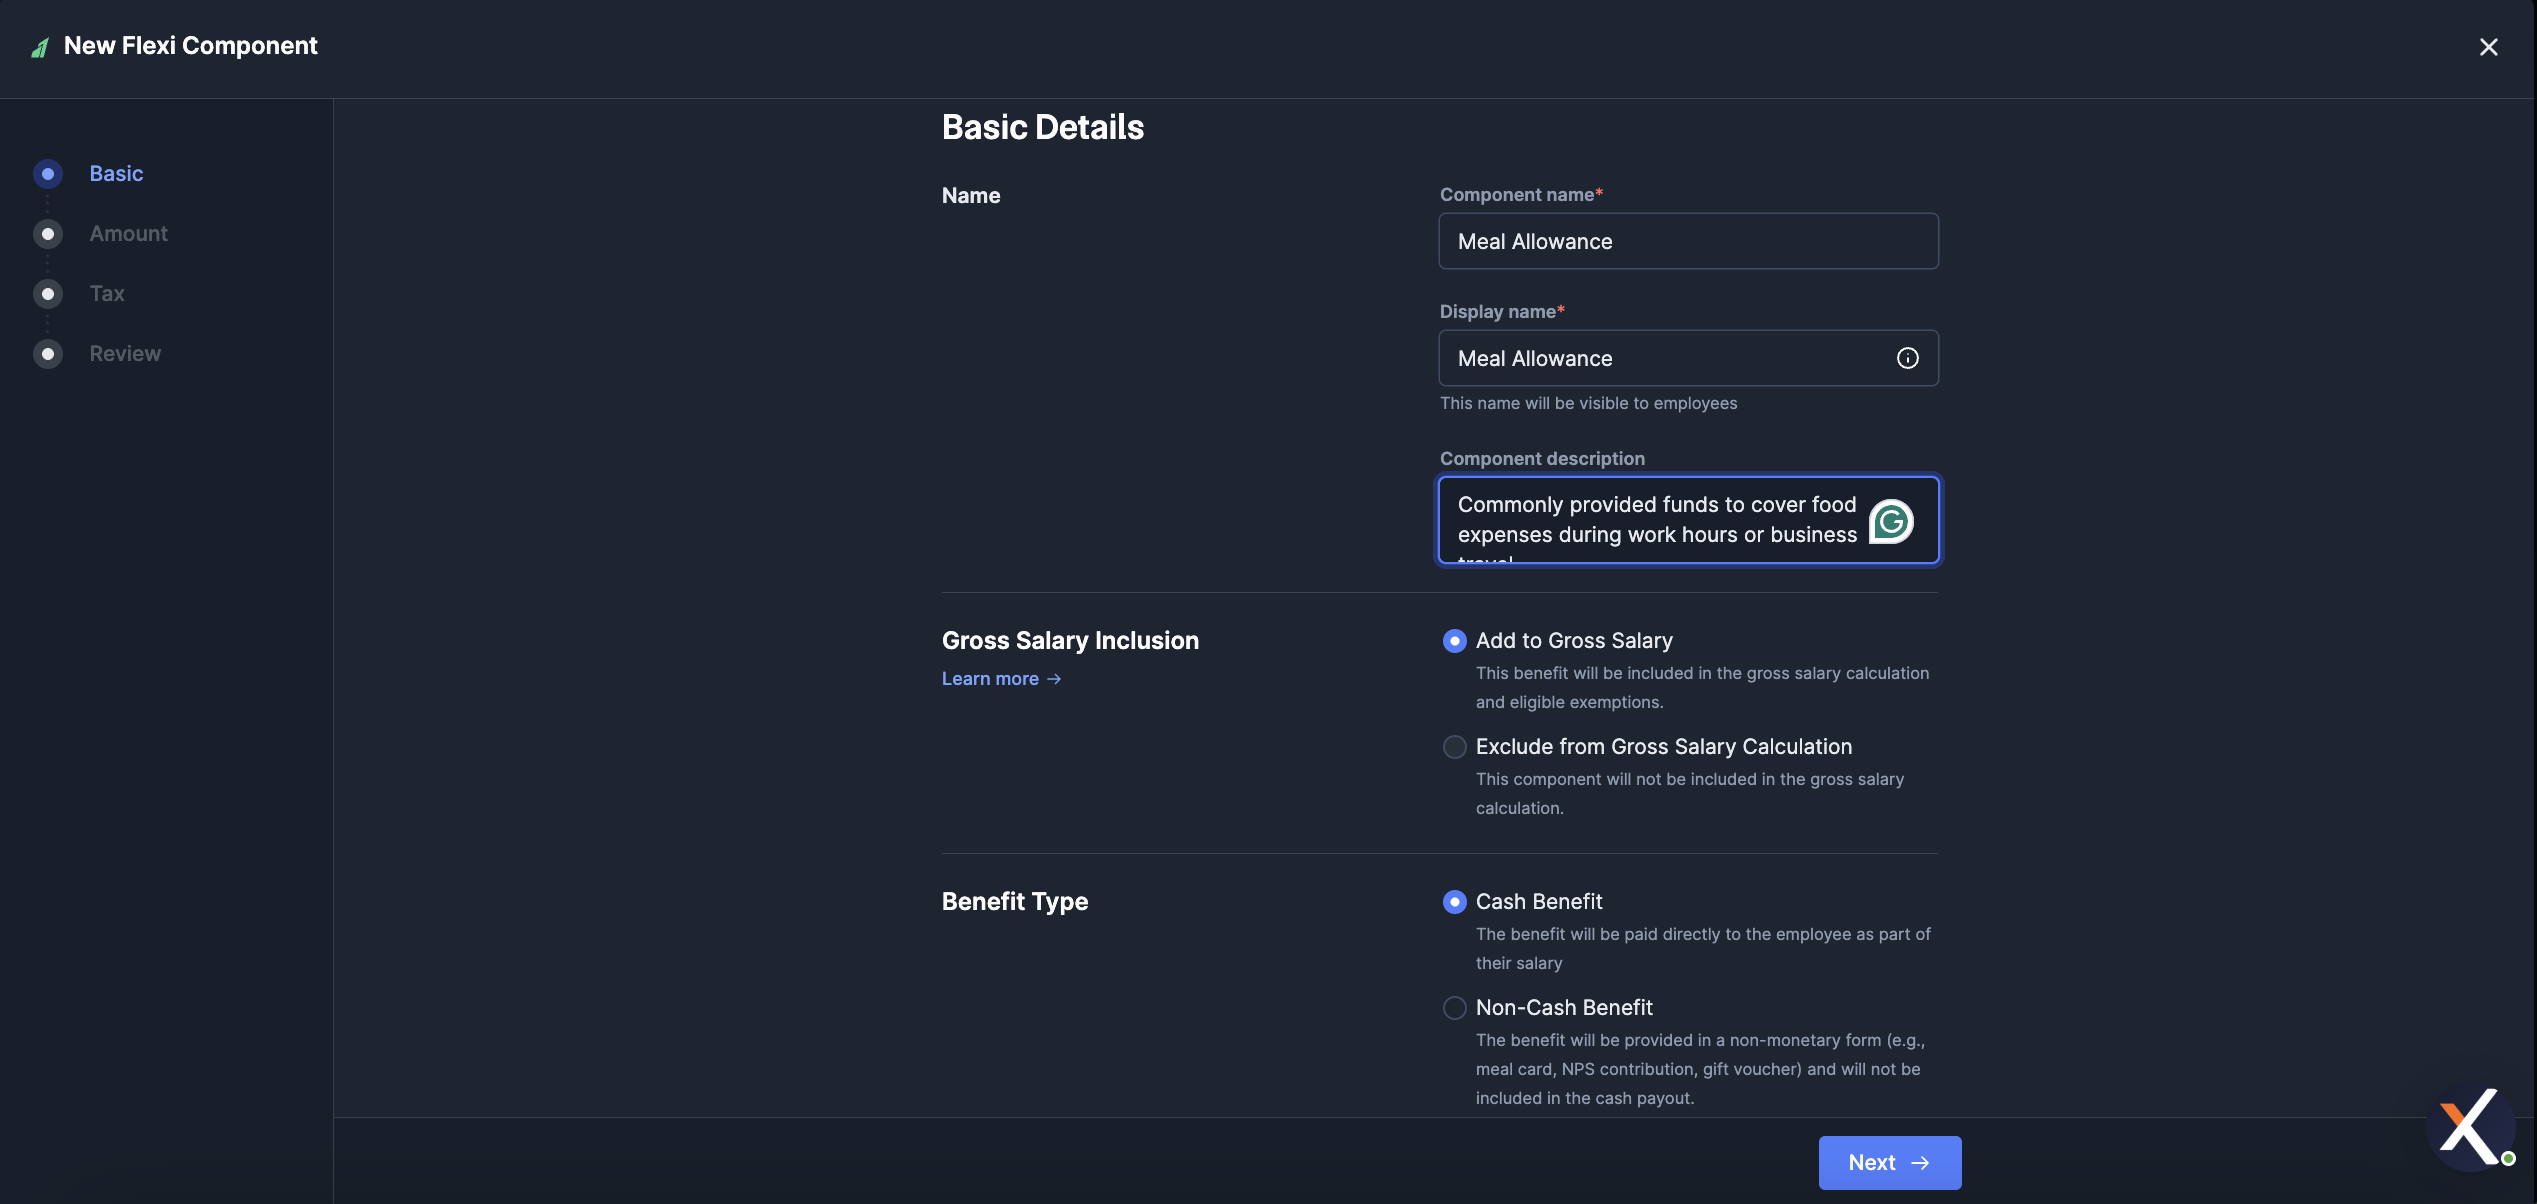Select Add to Gross Salary option

(x=1455, y=641)
